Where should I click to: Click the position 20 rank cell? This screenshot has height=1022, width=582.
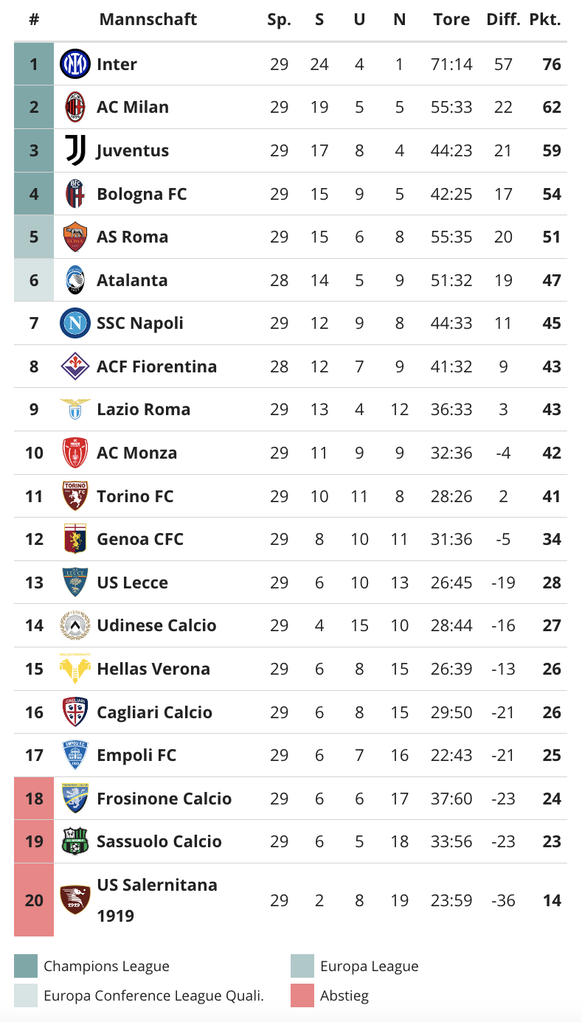(x=34, y=900)
